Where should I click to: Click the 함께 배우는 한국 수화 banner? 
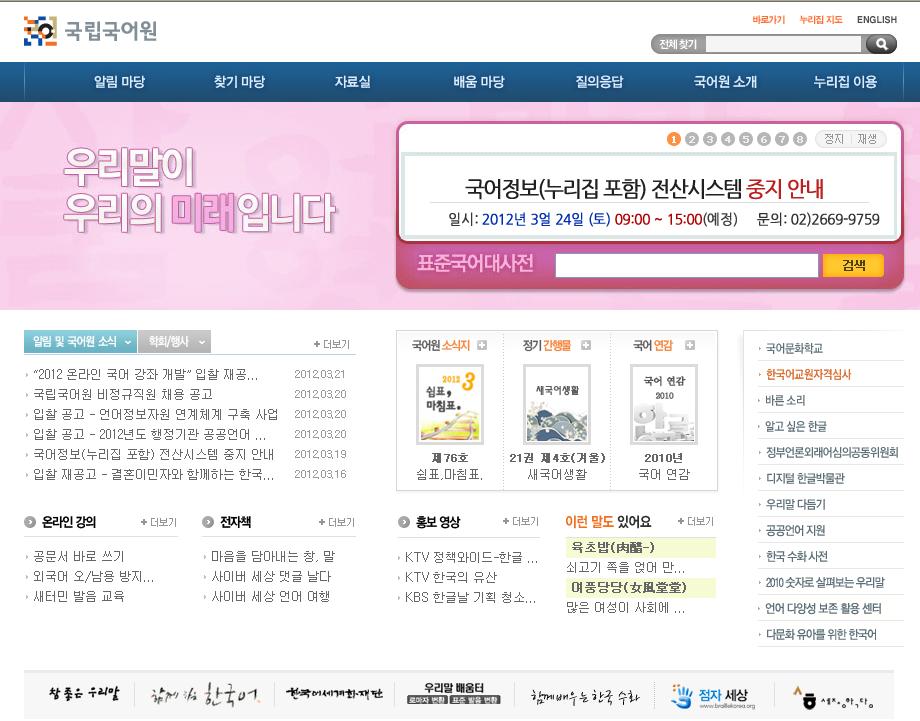[x=584, y=696]
